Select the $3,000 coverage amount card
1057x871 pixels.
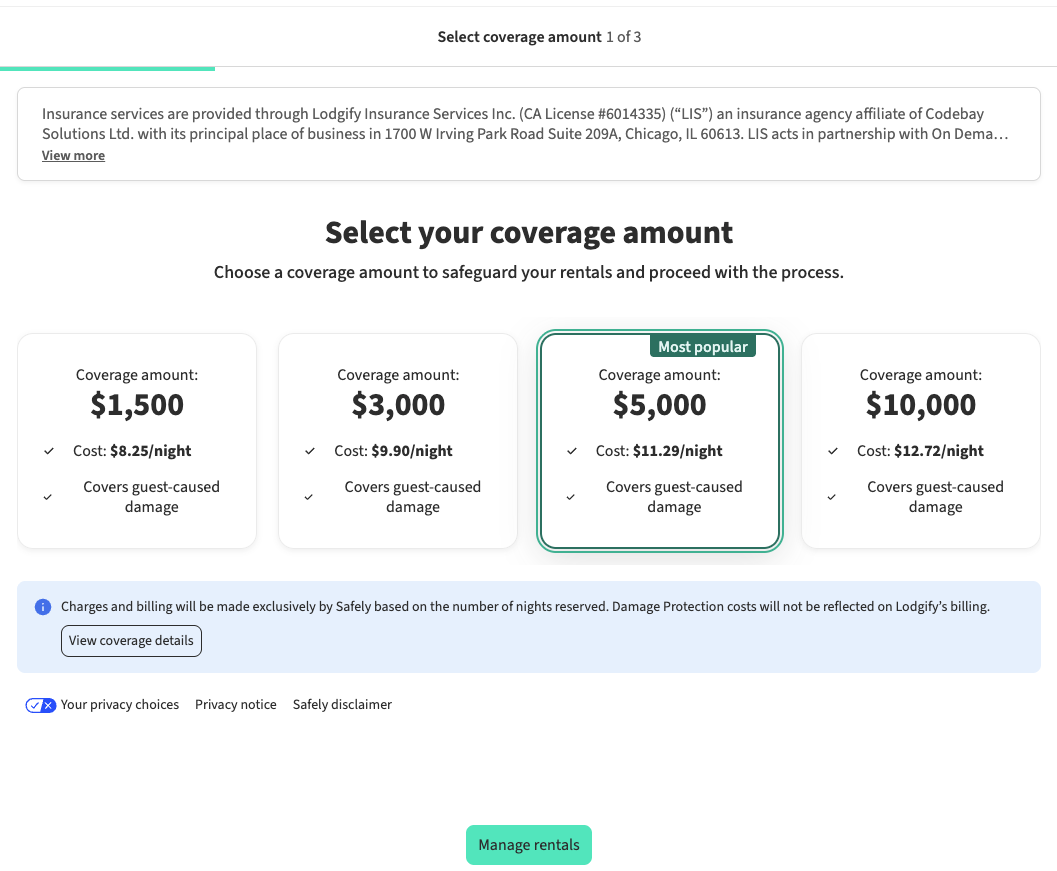click(398, 441)
